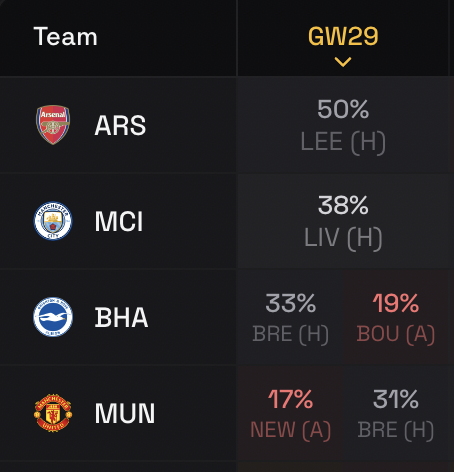Open Arsenal's 50% LEE (H) fixture cell

pos(343,125)
